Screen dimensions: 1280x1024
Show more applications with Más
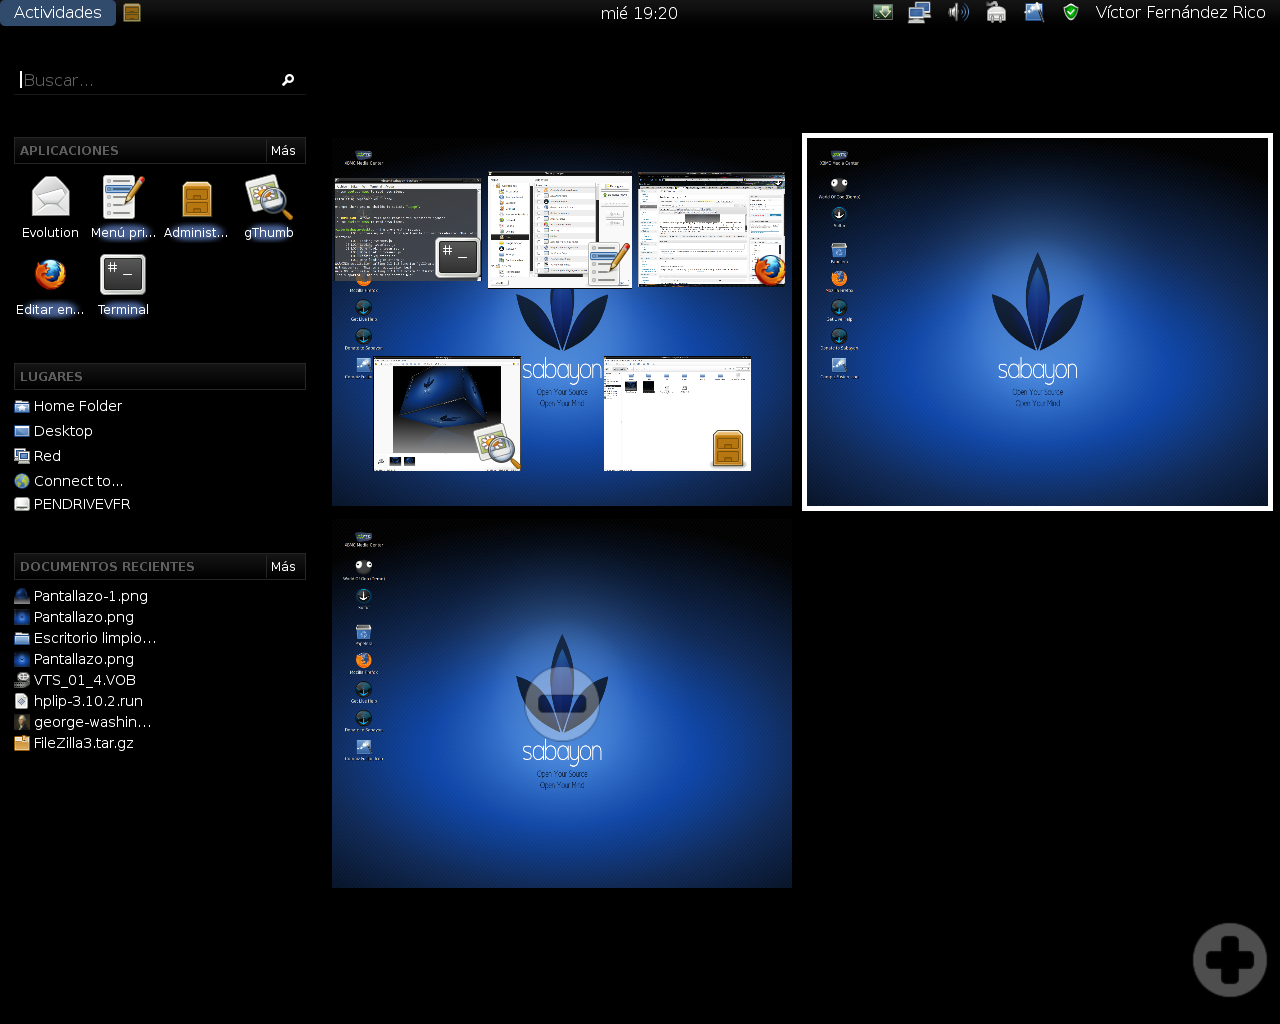coord(284,151)
